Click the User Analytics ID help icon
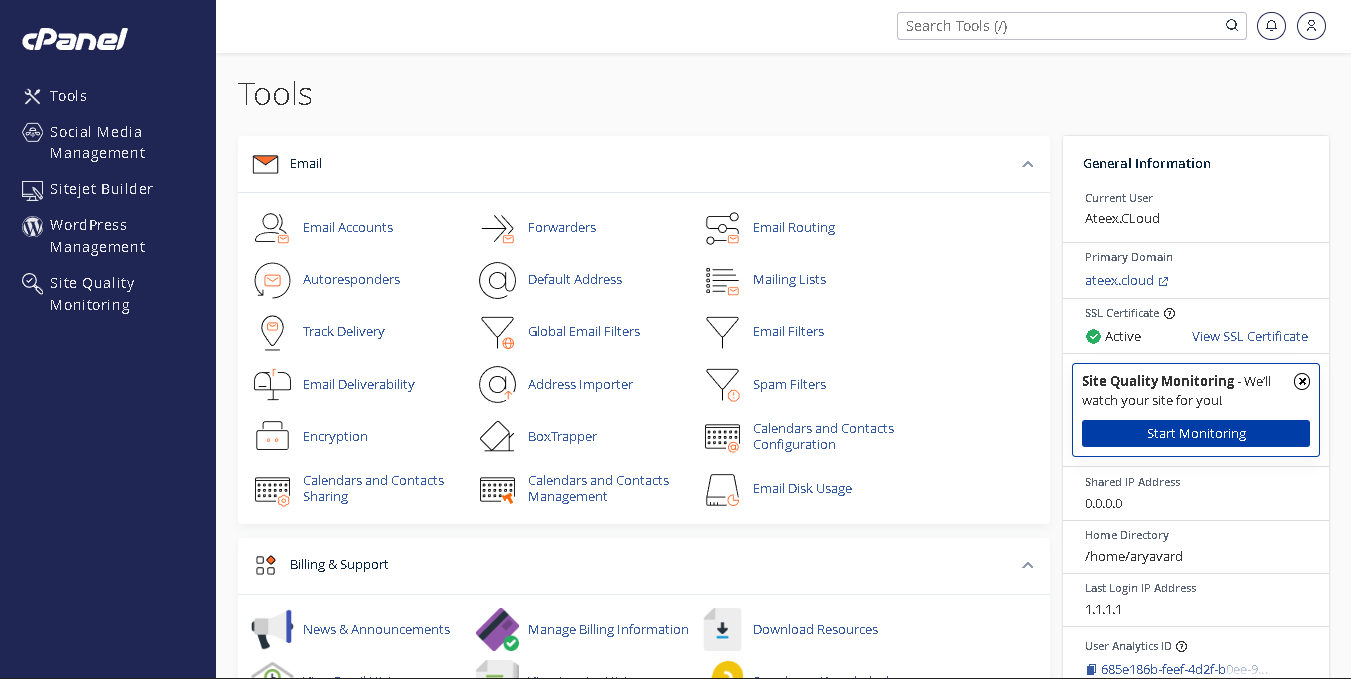 [x=1182, y=647]
